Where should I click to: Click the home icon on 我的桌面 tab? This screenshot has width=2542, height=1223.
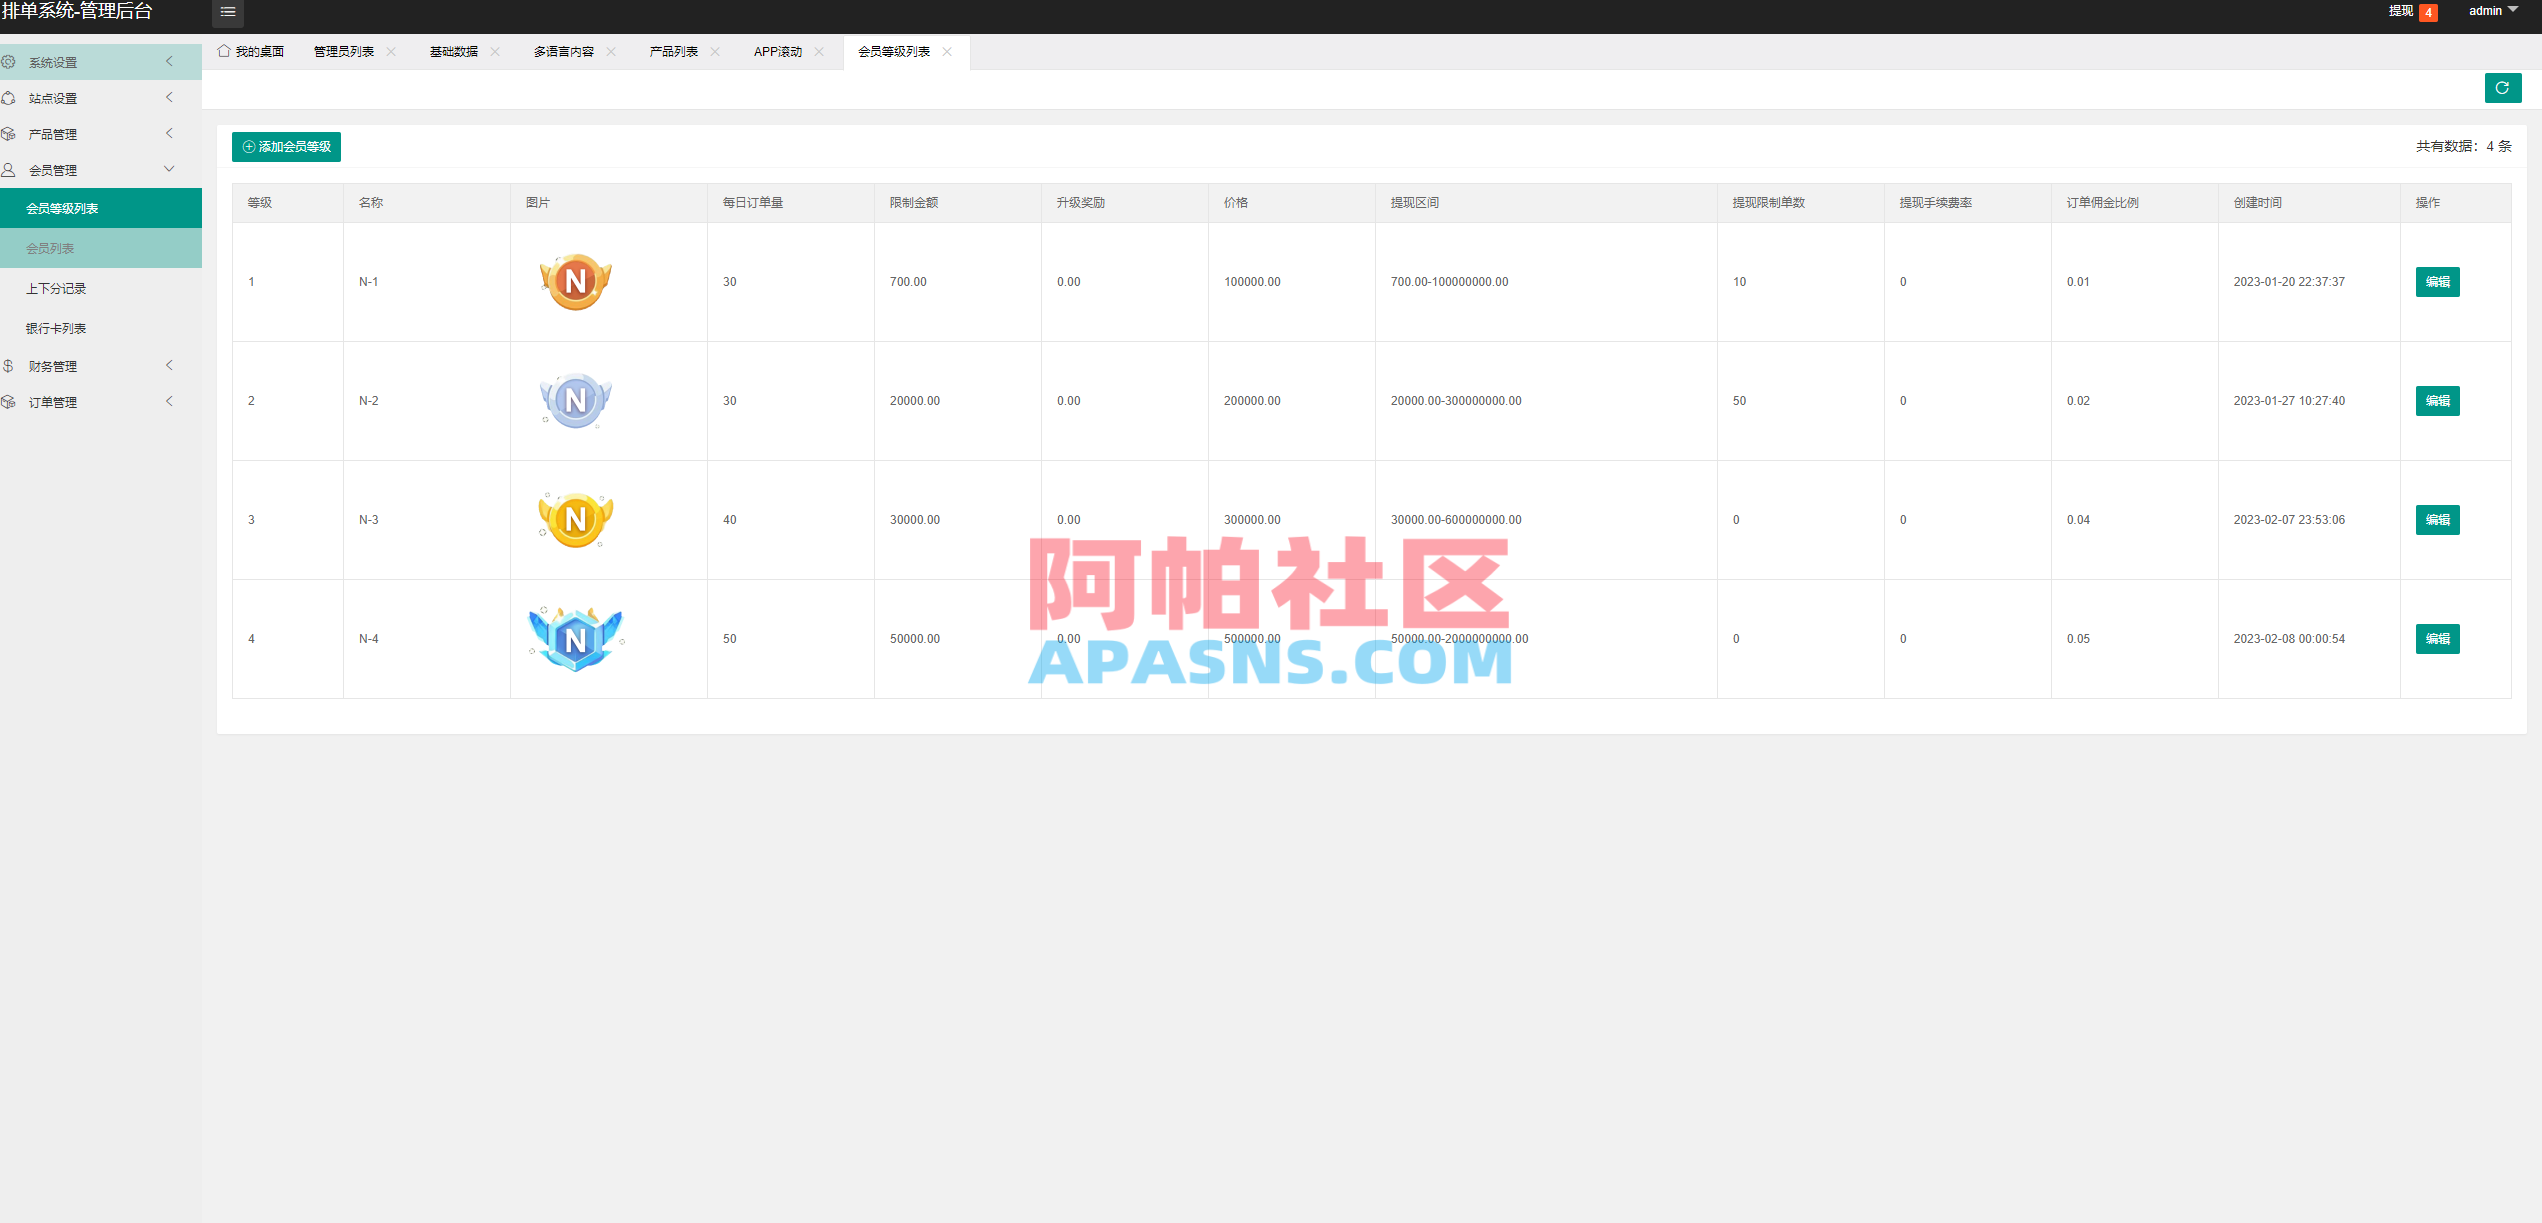coord(223,50)
